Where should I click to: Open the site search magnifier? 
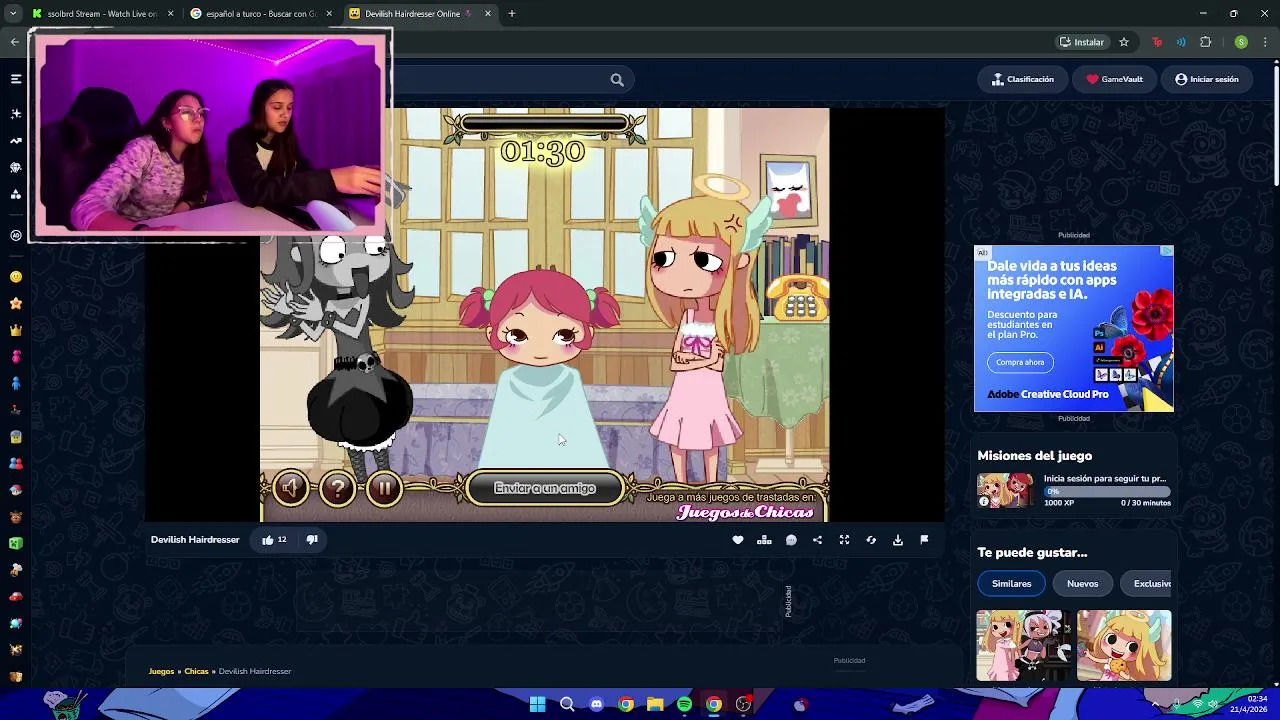(617, 80)
